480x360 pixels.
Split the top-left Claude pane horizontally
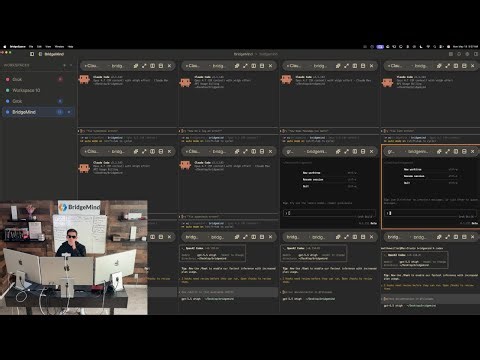point(161,66)
